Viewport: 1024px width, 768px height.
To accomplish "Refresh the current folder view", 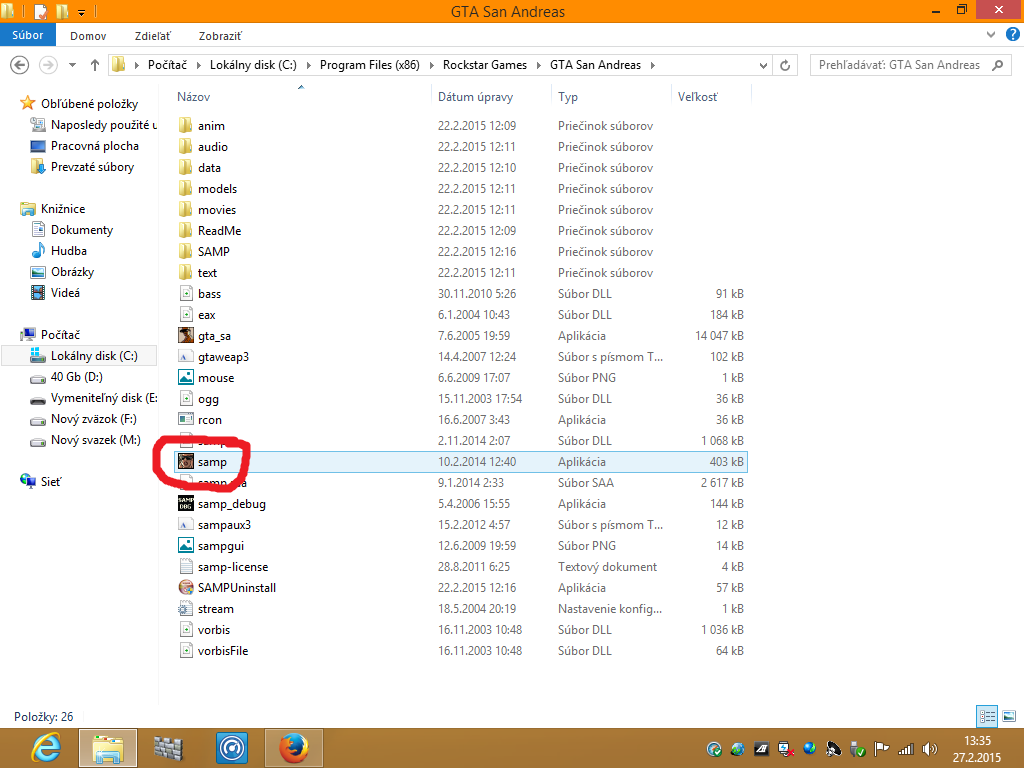I will (x=785, y=65).
